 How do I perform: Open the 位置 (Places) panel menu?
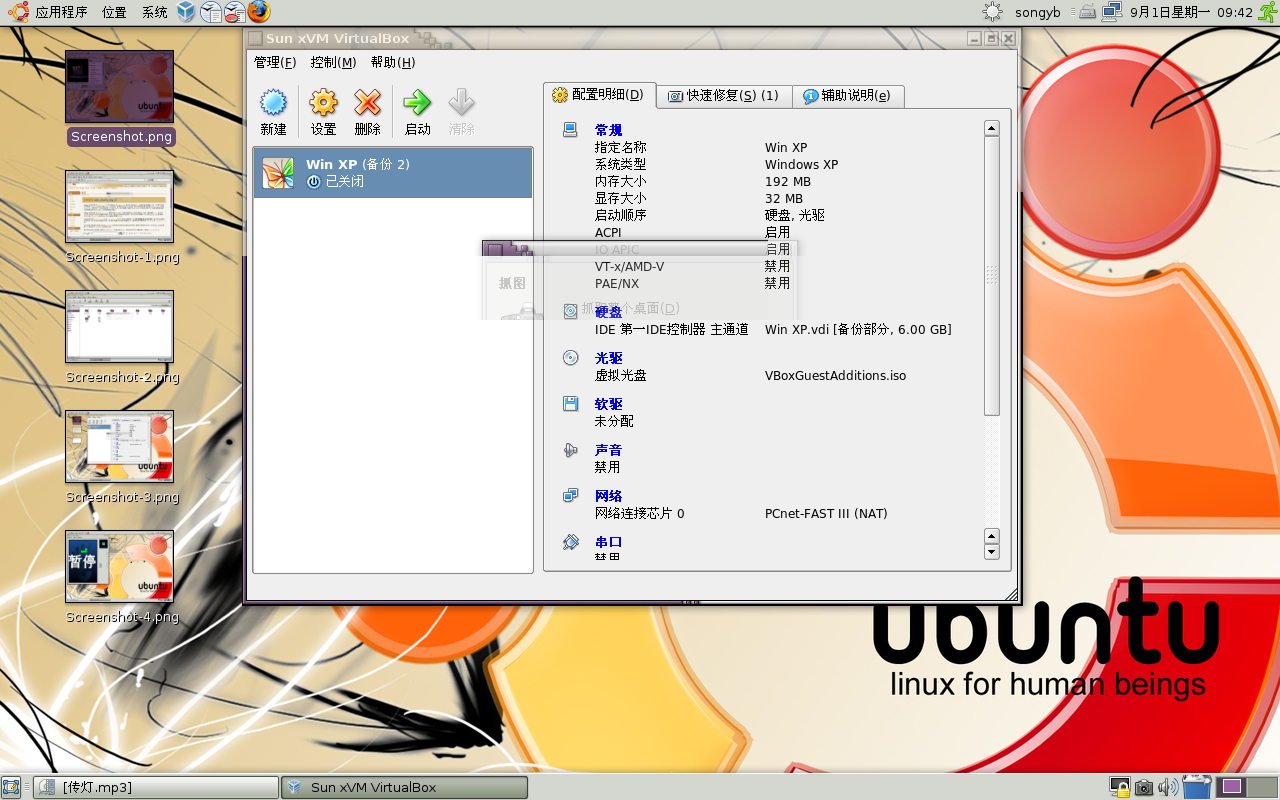pos(114,12)
